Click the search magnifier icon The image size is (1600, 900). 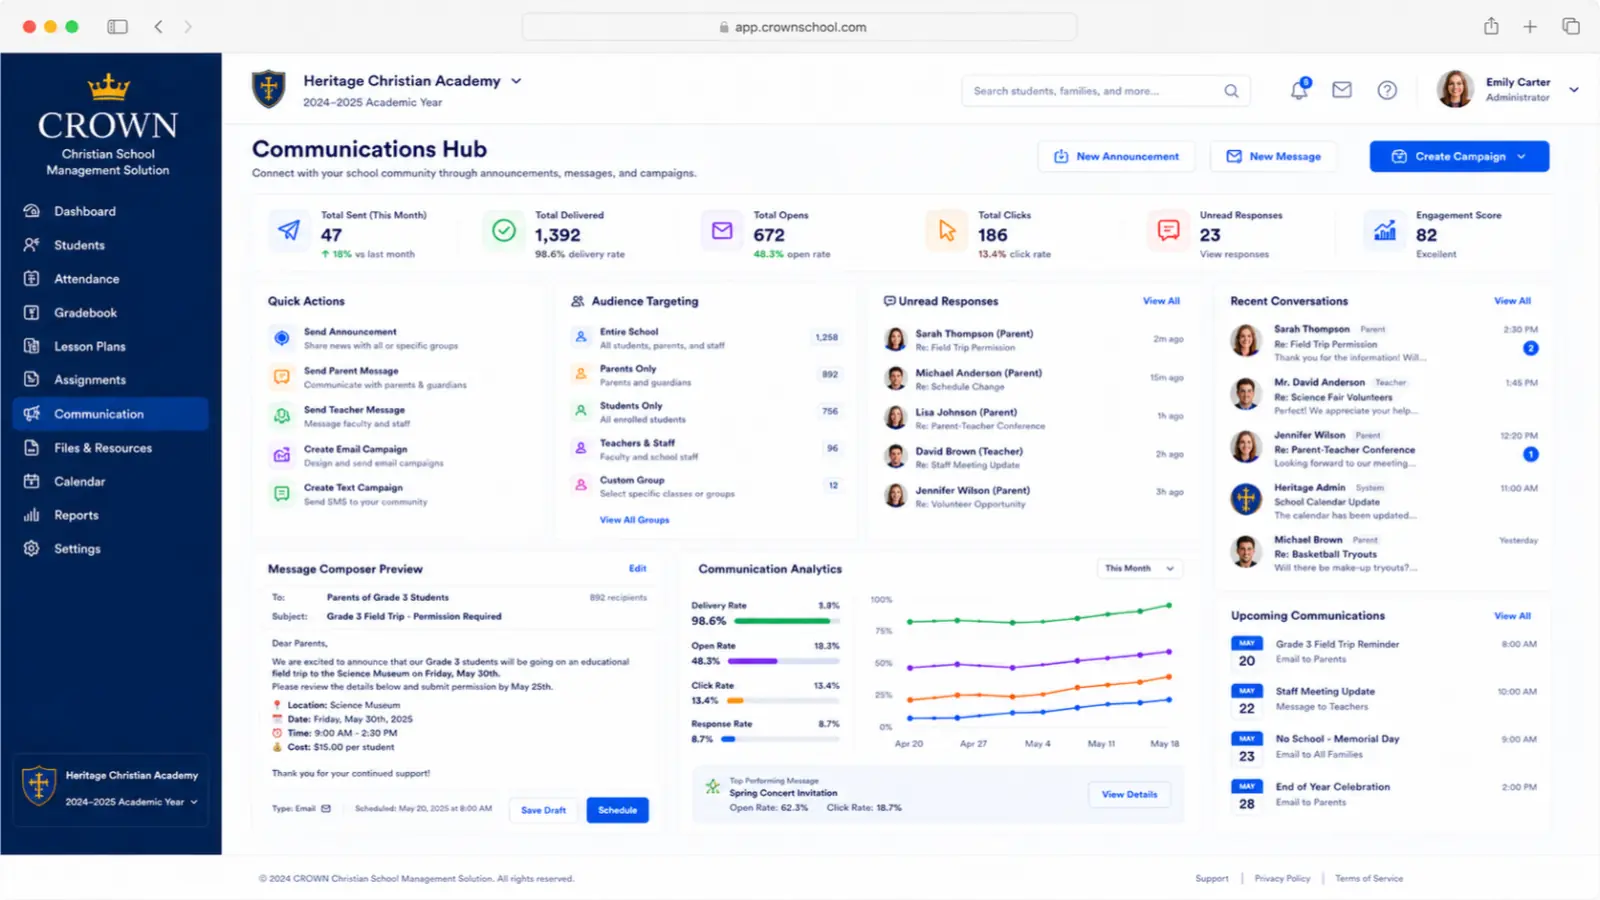tap(1231, 91)
